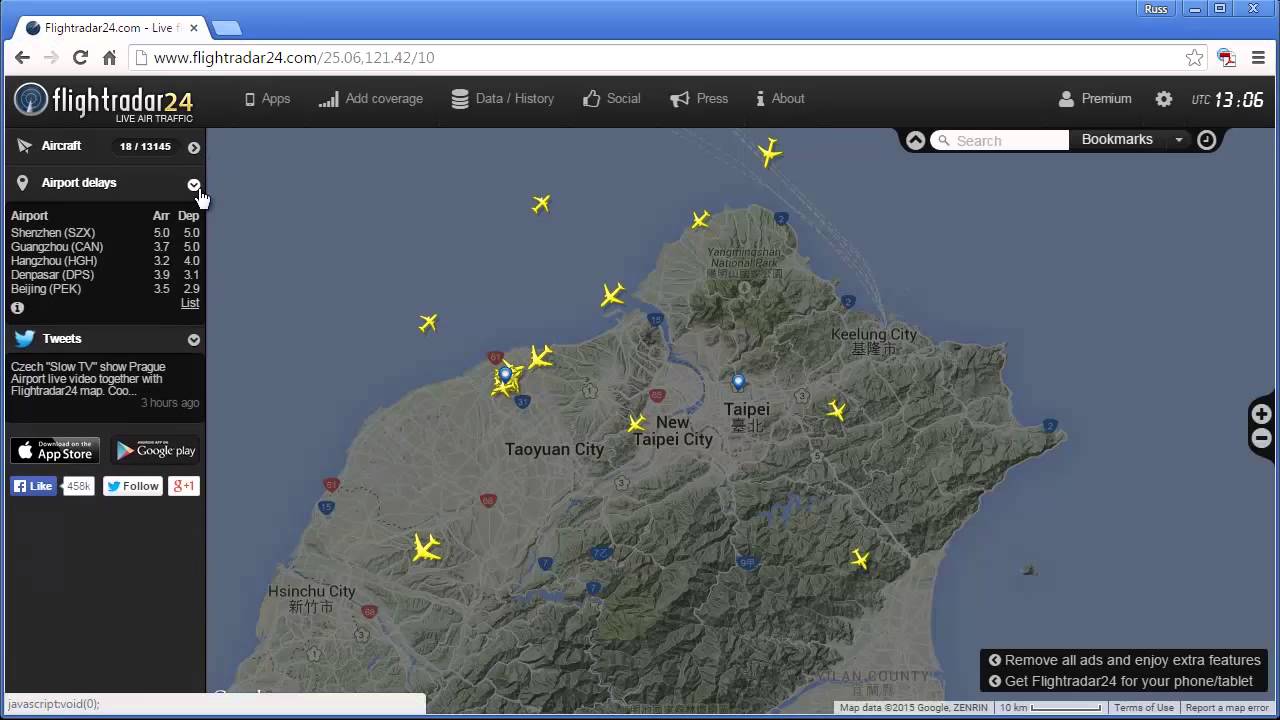
Task: Select the aircraft over sea northwest top
Action: click(541, 204)
